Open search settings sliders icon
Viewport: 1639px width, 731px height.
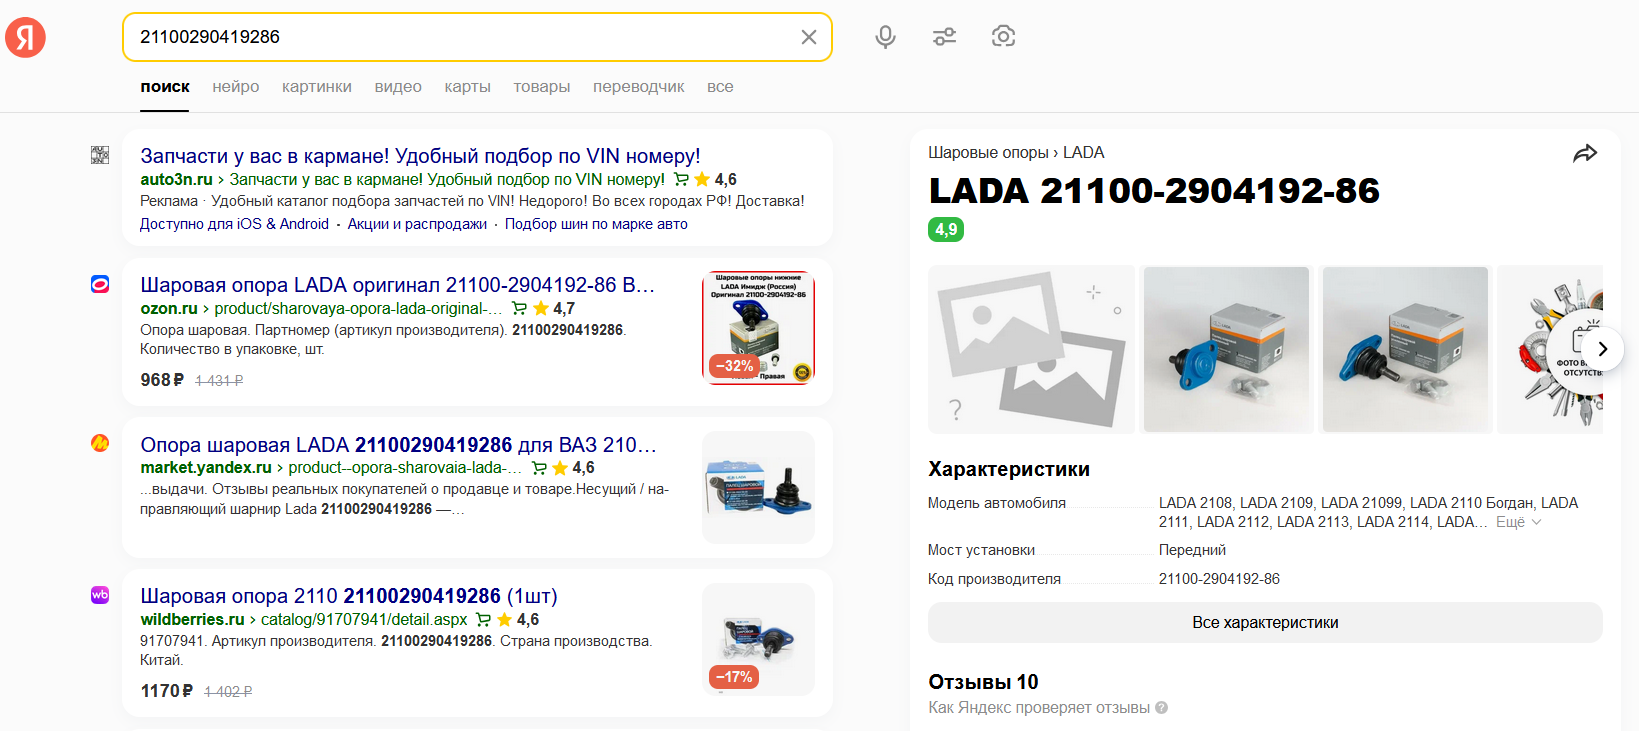[x=944, y=37]
